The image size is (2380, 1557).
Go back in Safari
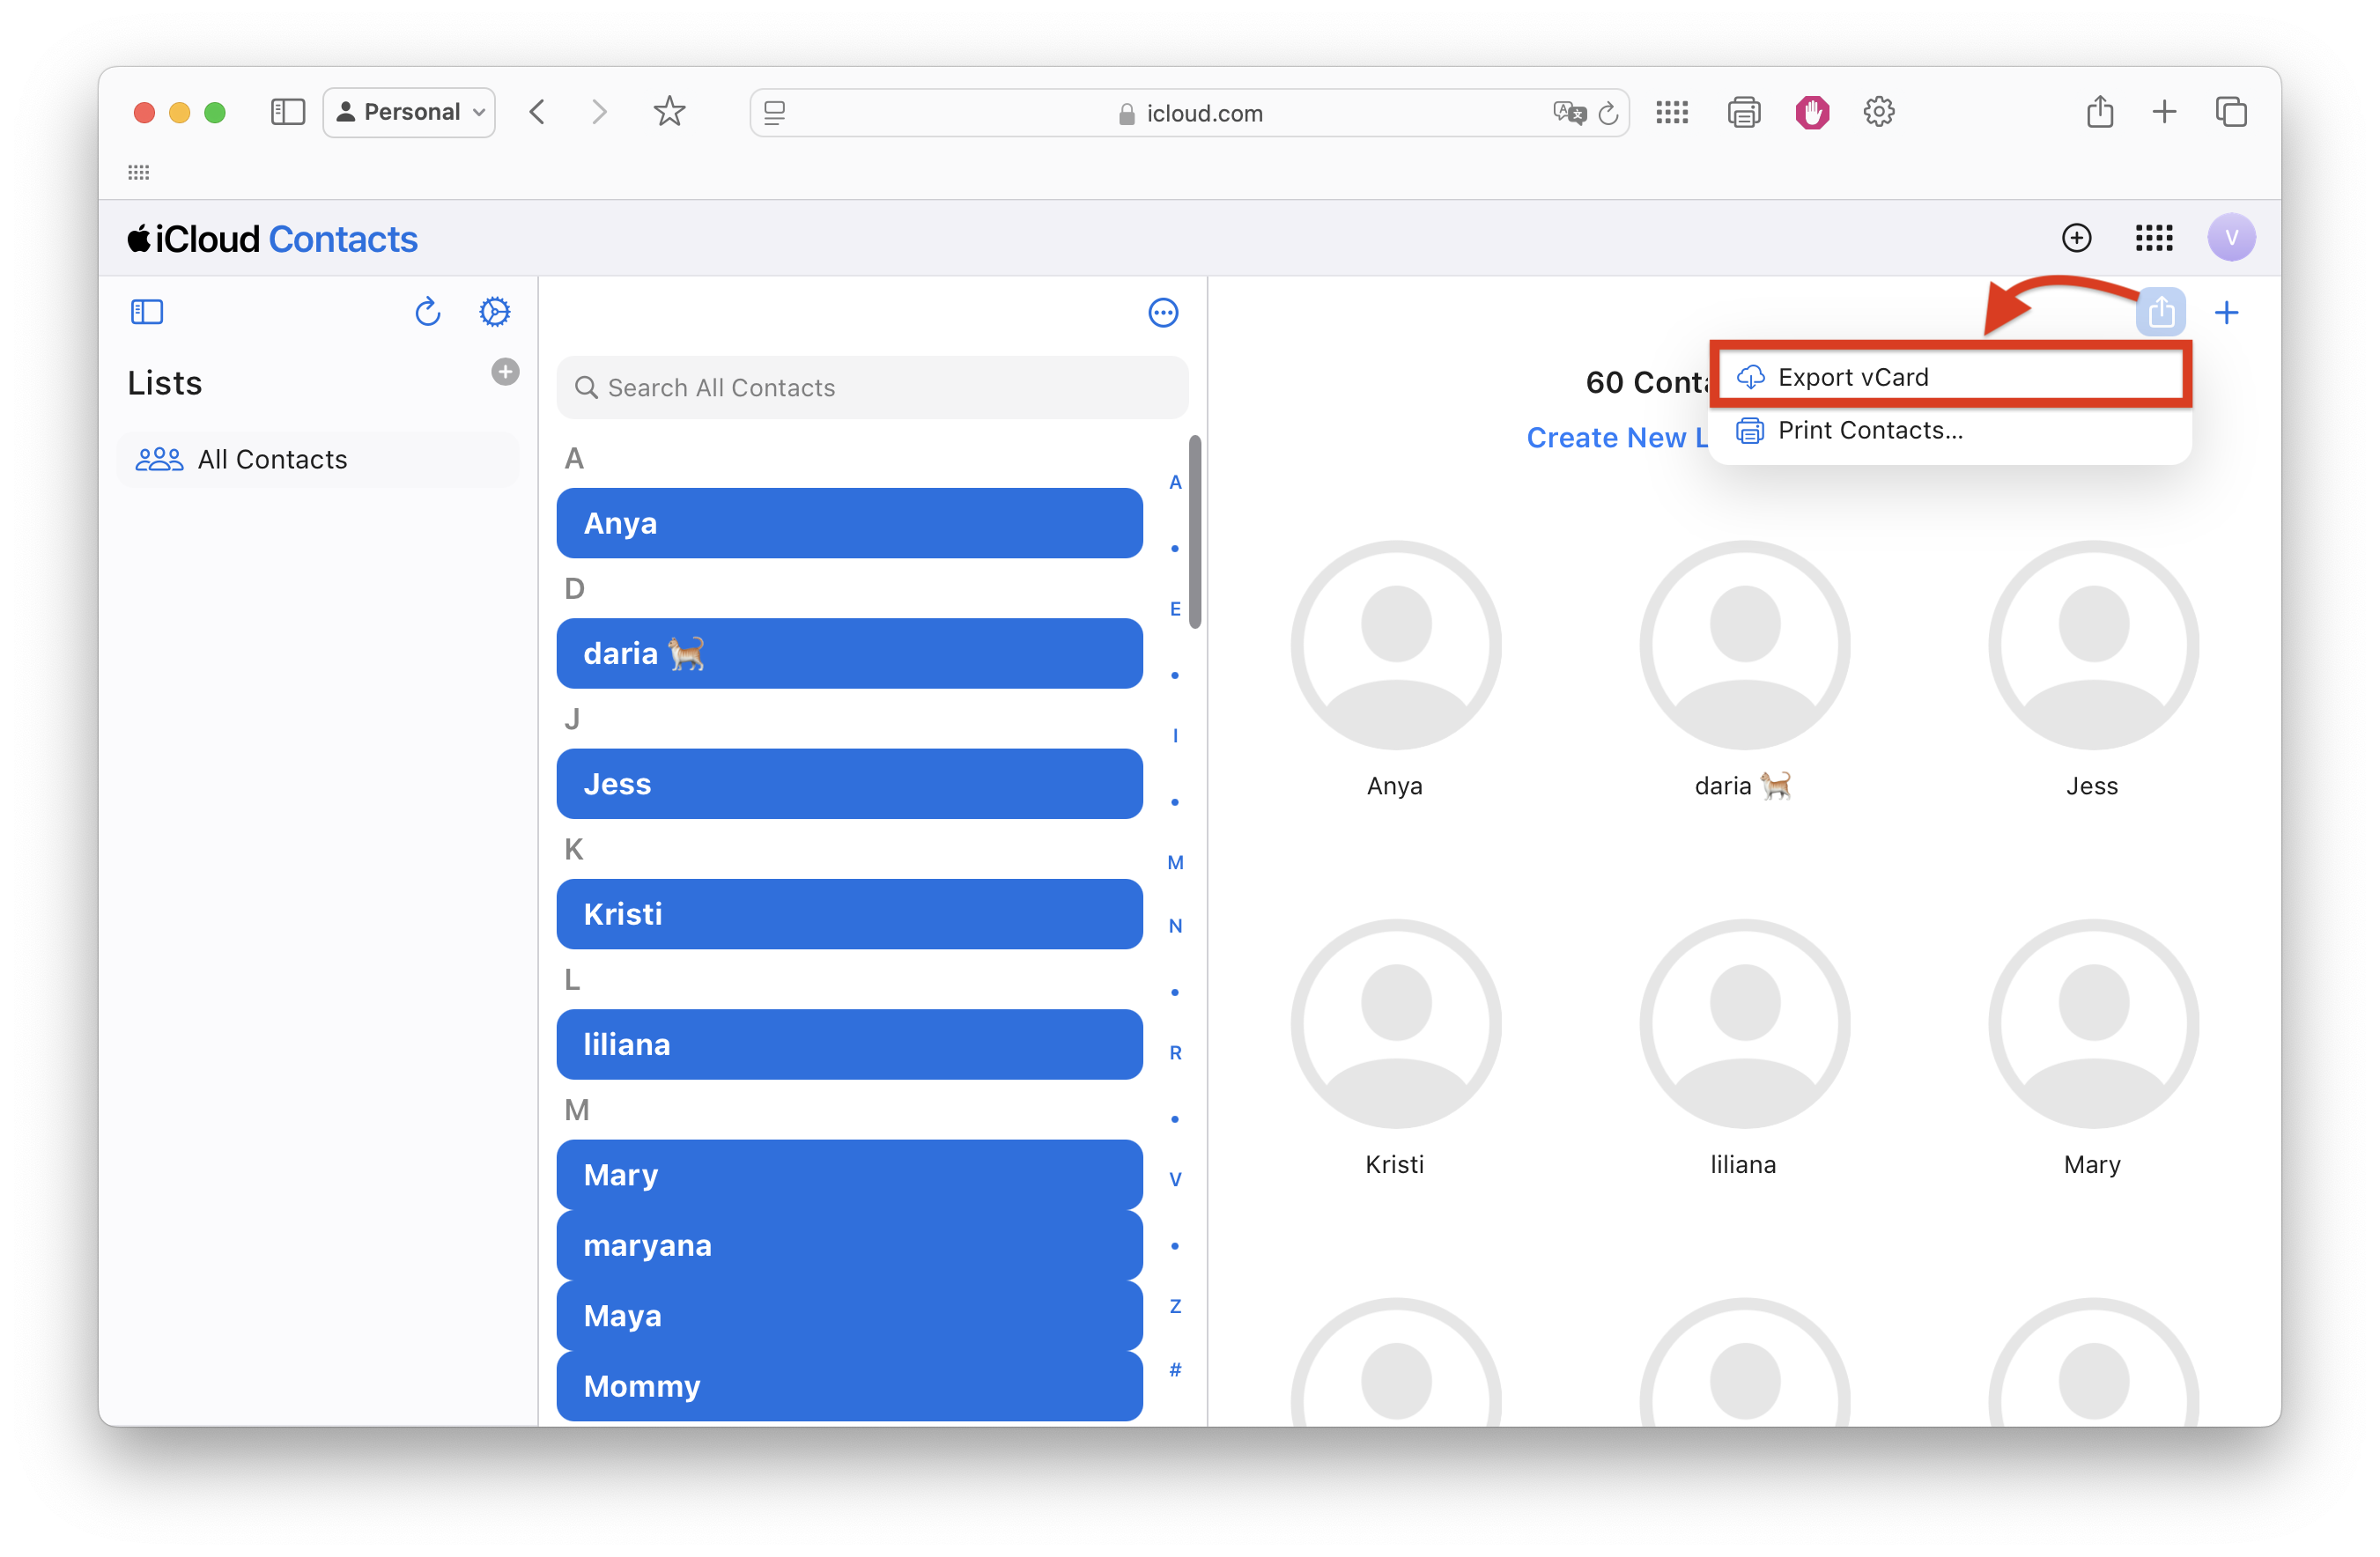click(537, 112)
